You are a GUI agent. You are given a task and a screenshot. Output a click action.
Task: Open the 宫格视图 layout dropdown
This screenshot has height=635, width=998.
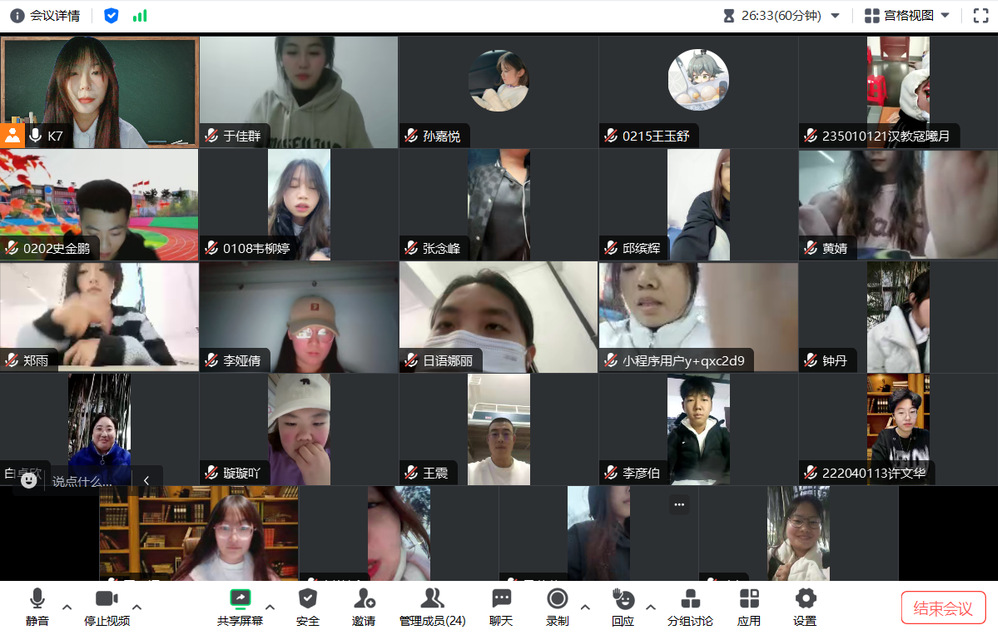tap(907, 15)
